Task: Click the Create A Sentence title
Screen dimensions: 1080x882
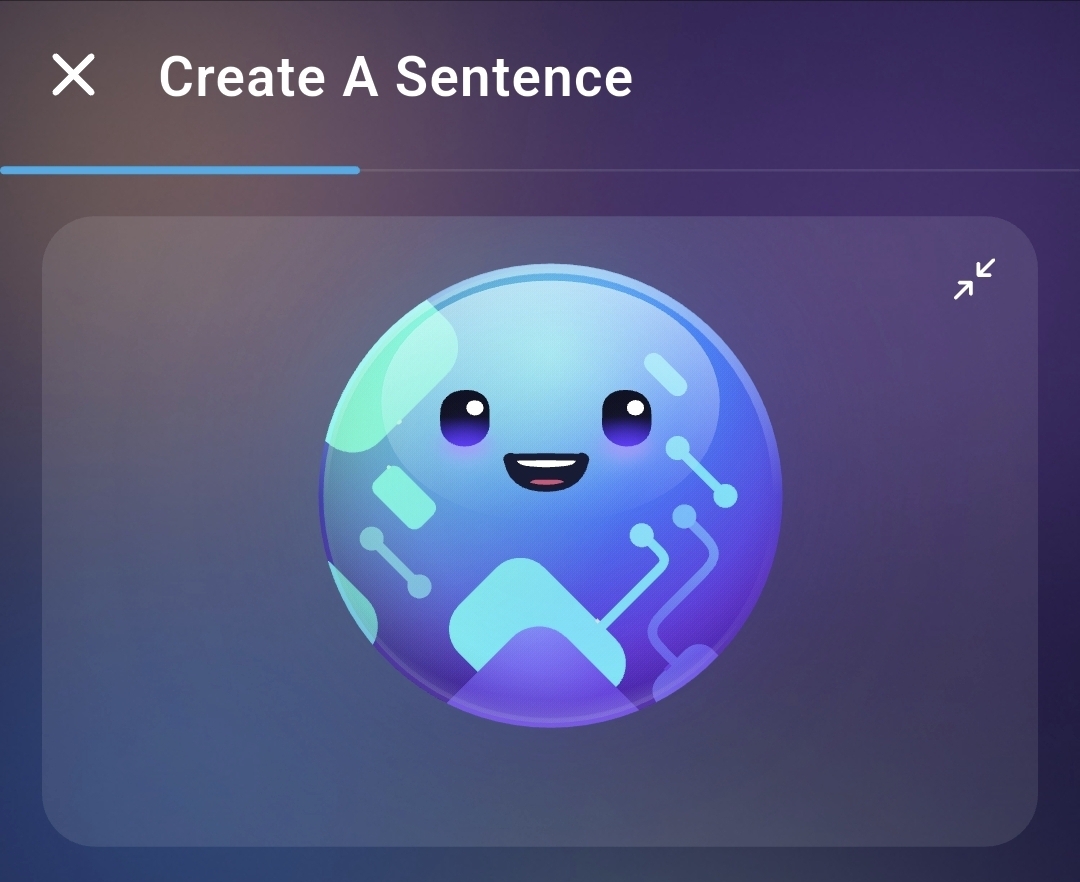Action: pos(395,76)
